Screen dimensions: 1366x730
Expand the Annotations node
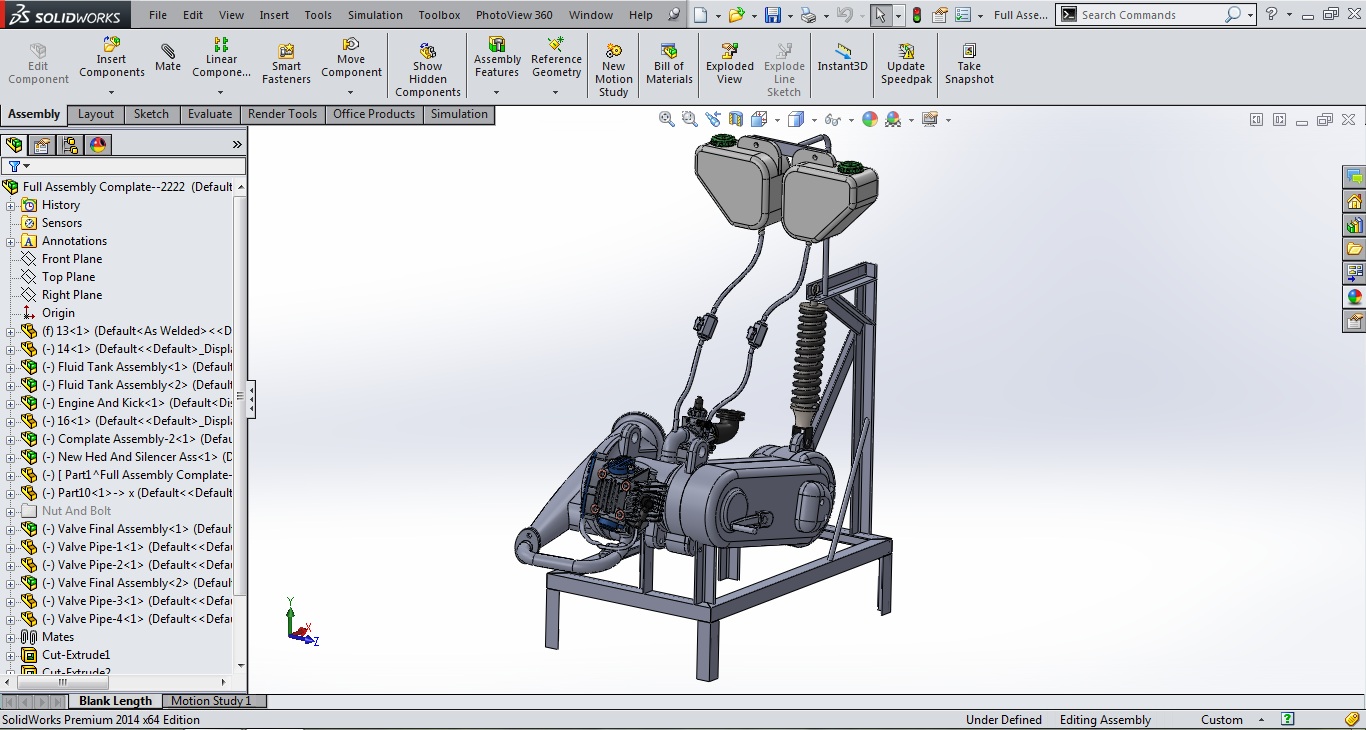click(11, 241)
